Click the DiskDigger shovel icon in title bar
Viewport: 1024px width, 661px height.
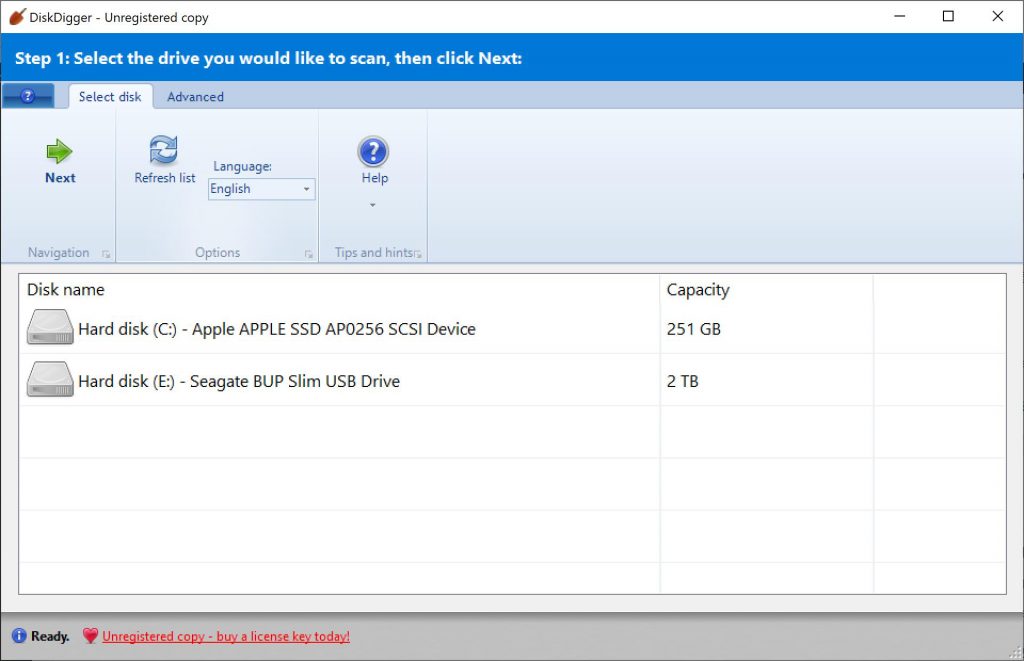click(16, 17)
